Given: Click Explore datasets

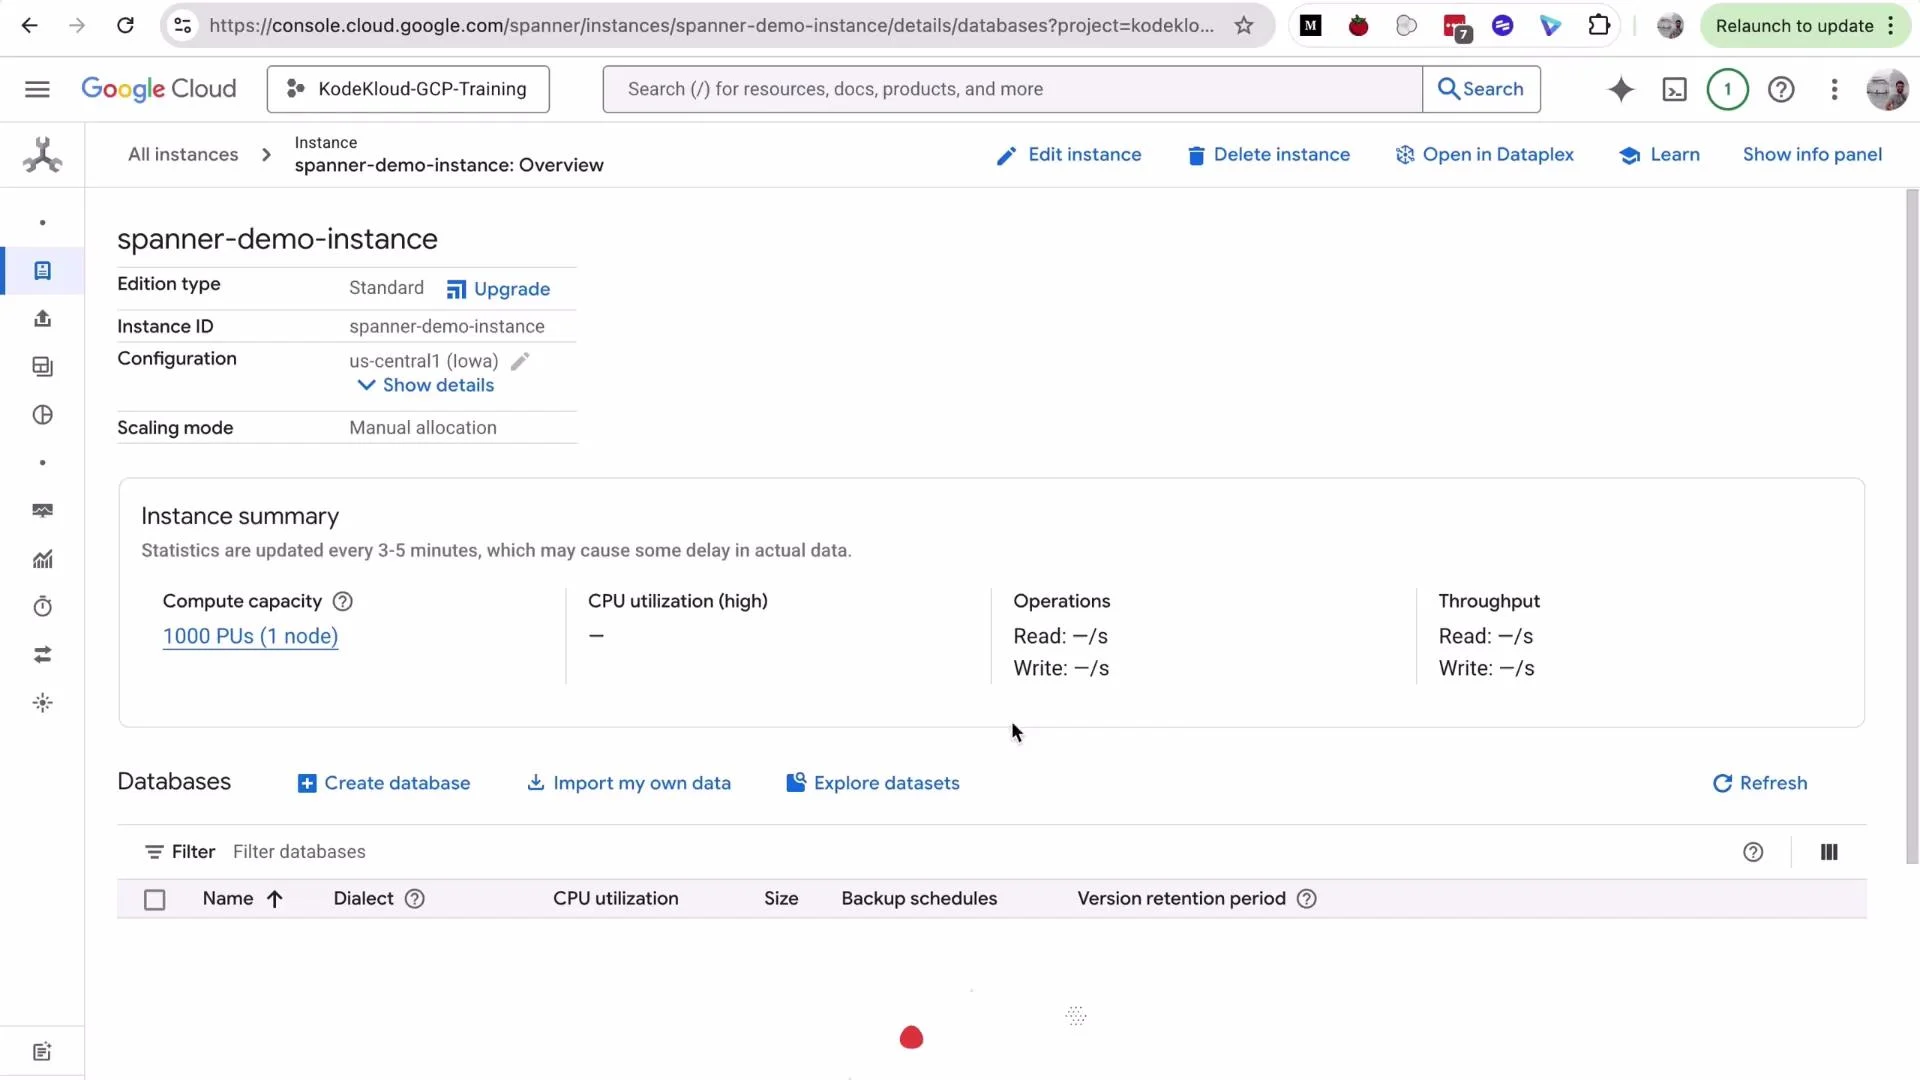Looking at the screenshot, I should pyautogui.click(x=873, y=783).
